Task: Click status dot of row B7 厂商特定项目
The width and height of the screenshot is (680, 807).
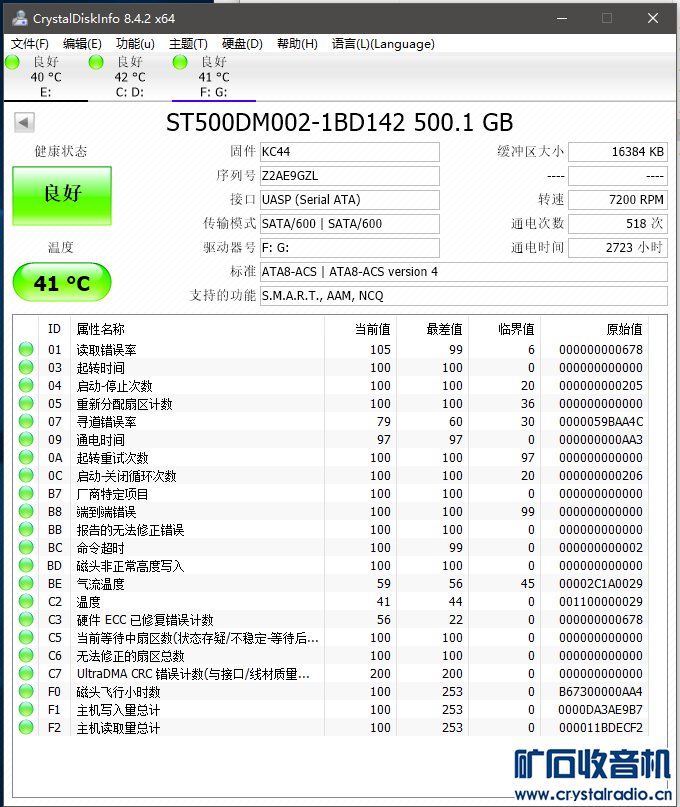Action: point(26,494)
